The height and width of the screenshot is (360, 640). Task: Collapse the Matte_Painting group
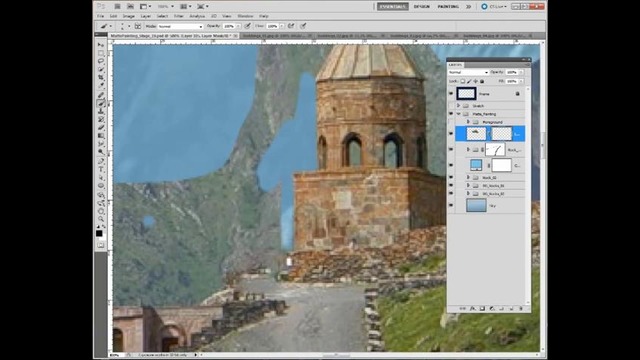[x=459, y=114]
